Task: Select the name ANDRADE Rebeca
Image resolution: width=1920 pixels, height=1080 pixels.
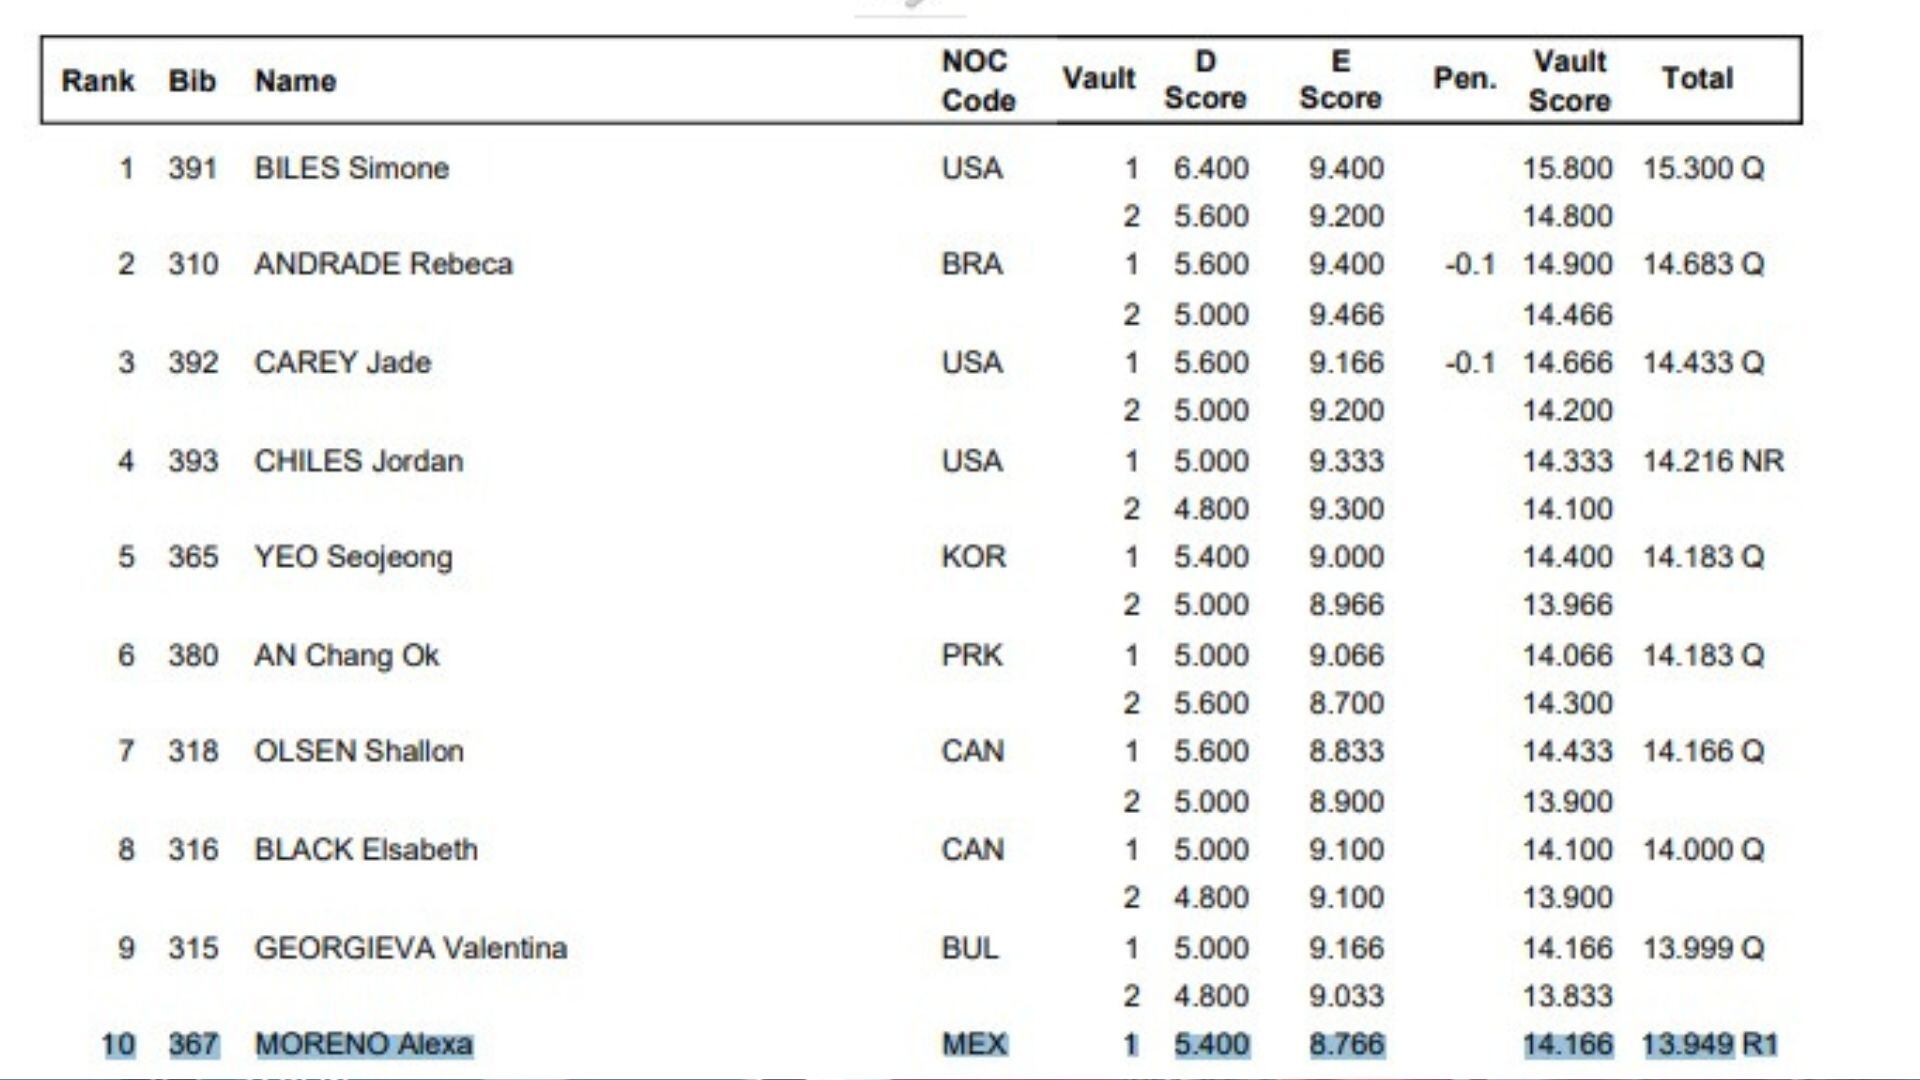Action: tap(383, 264)
